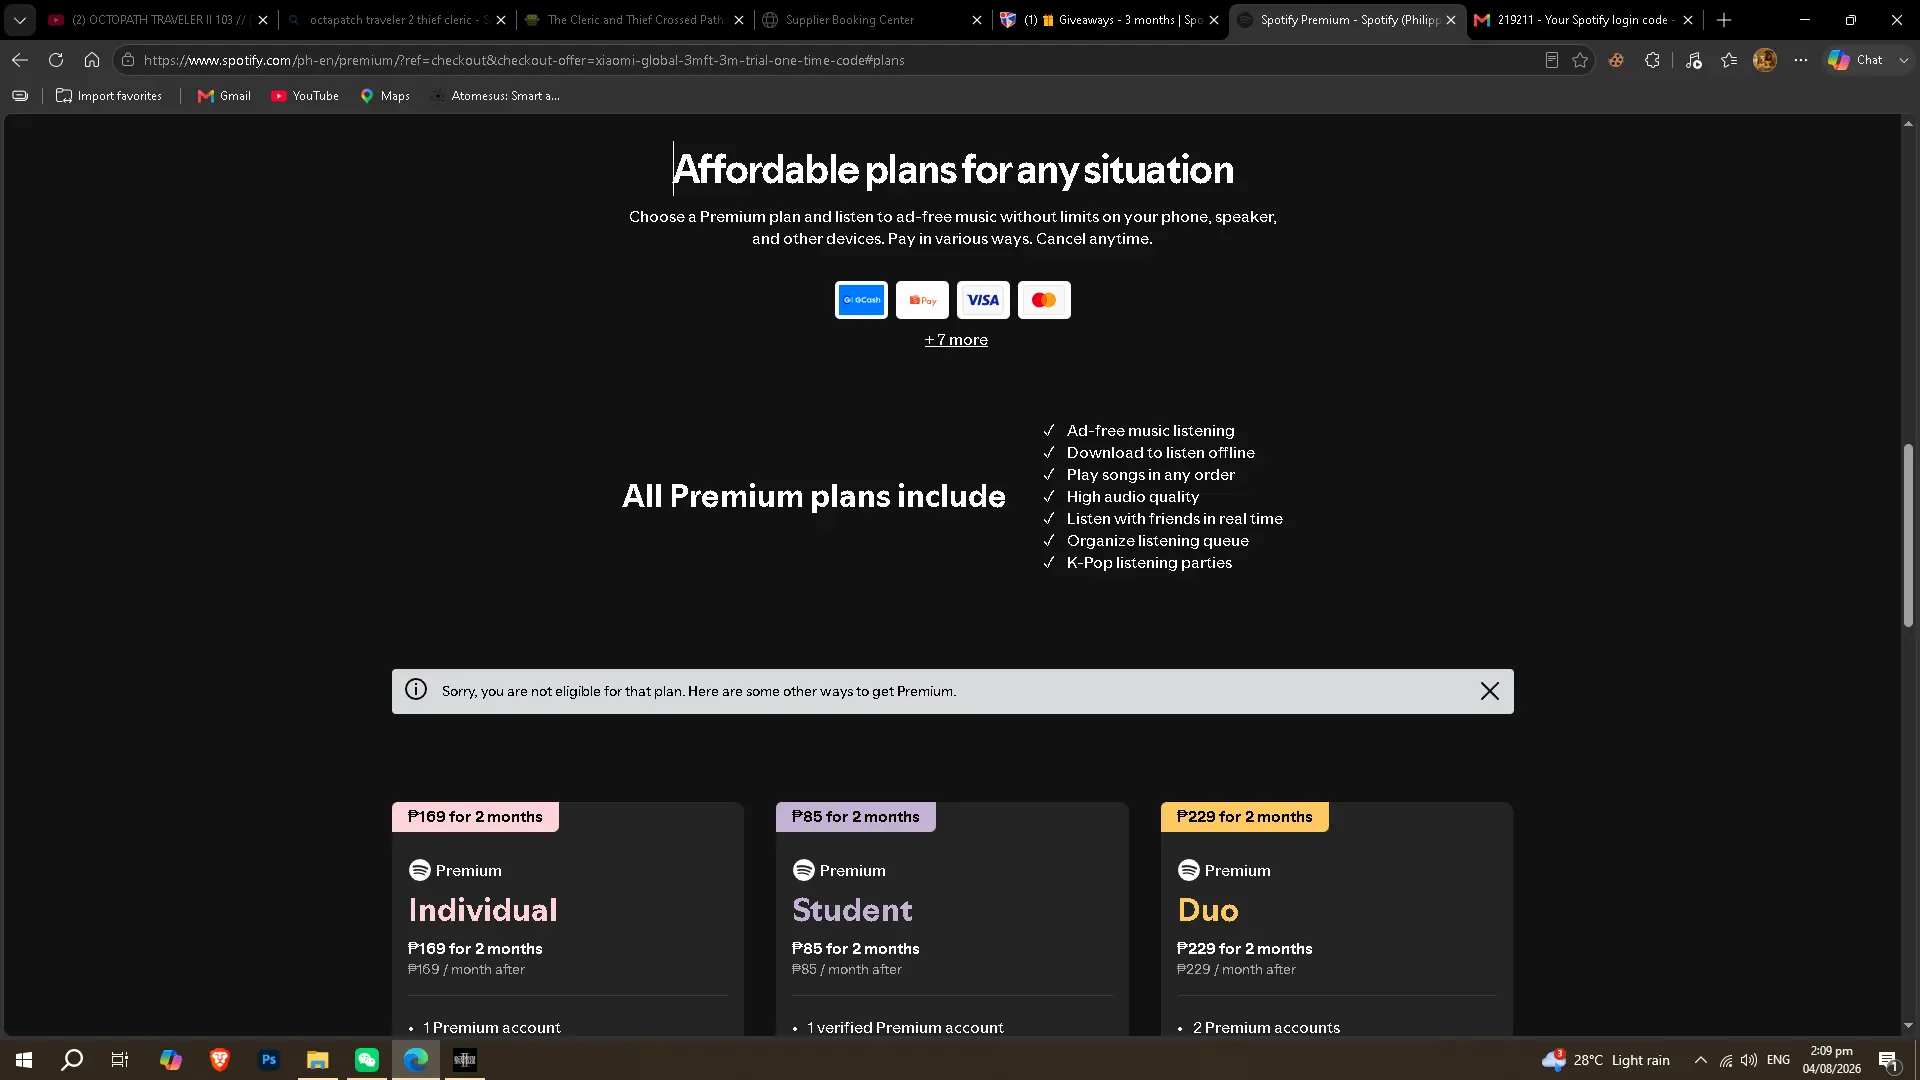Screen dimensions: 1920x1080
Task: Click the address bar URL field
Action: click(x=830, y=60)
